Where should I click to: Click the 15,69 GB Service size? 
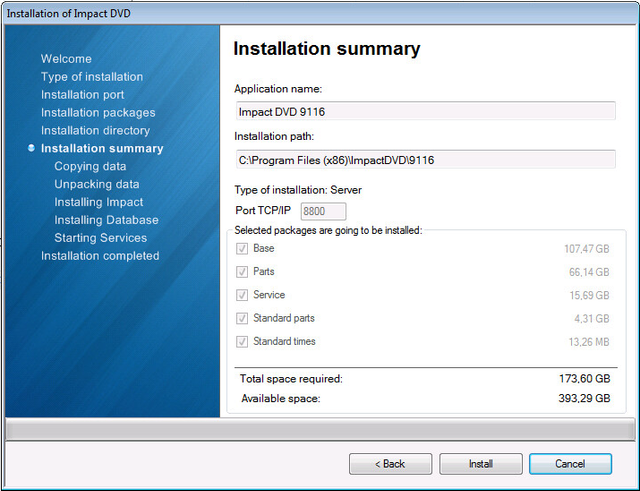click(589, 295)
